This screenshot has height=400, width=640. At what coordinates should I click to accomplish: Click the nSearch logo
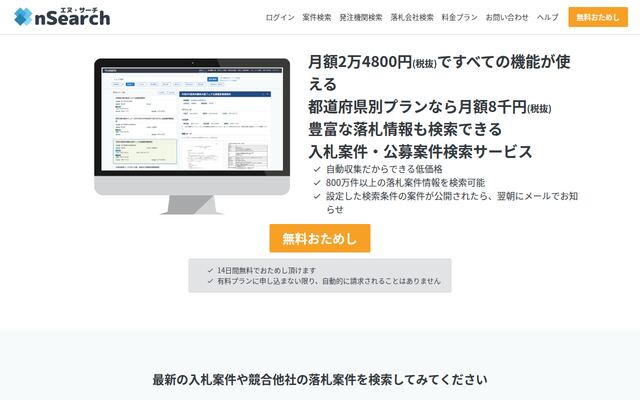click(x=62, y=17)
